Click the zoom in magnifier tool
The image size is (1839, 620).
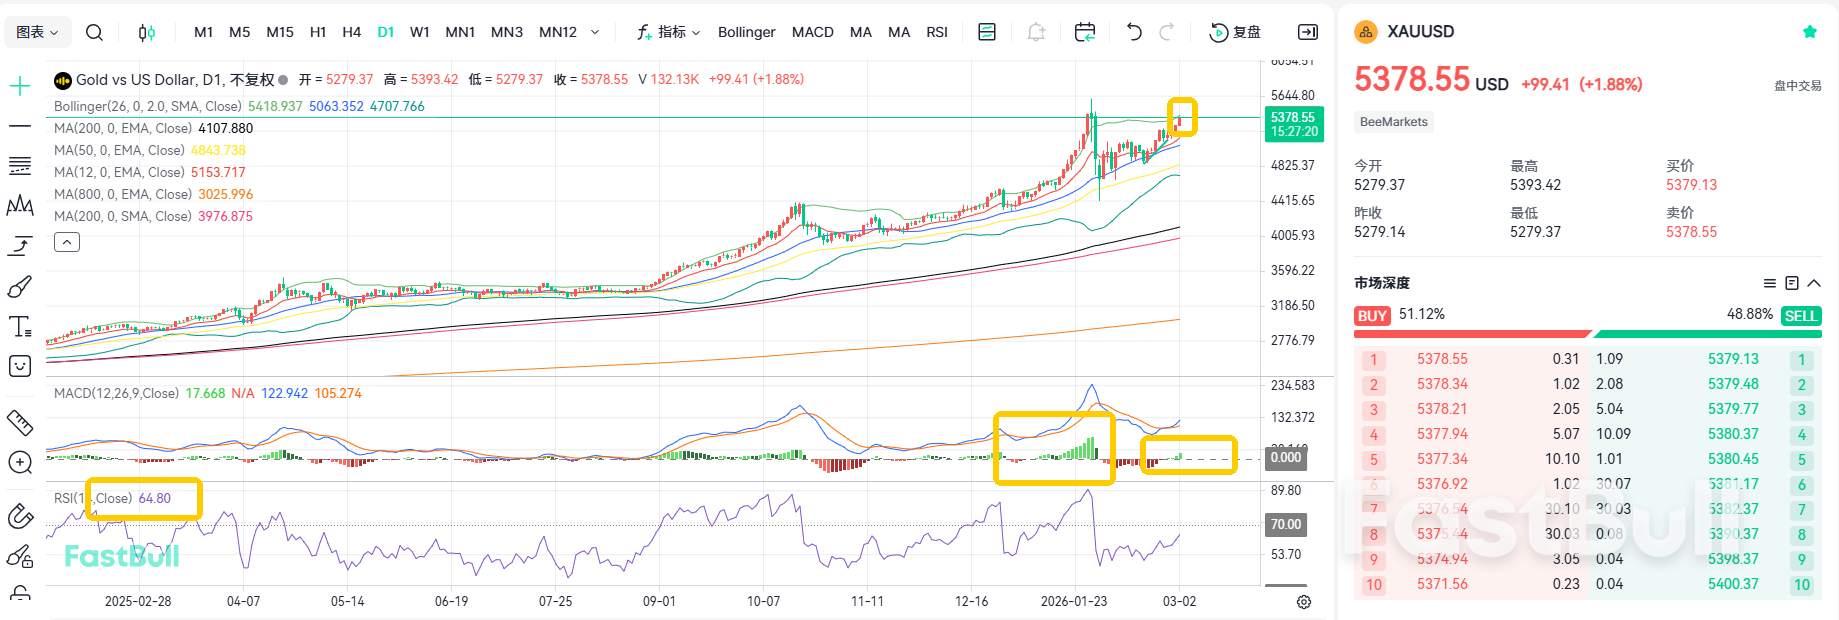[20, 462]
